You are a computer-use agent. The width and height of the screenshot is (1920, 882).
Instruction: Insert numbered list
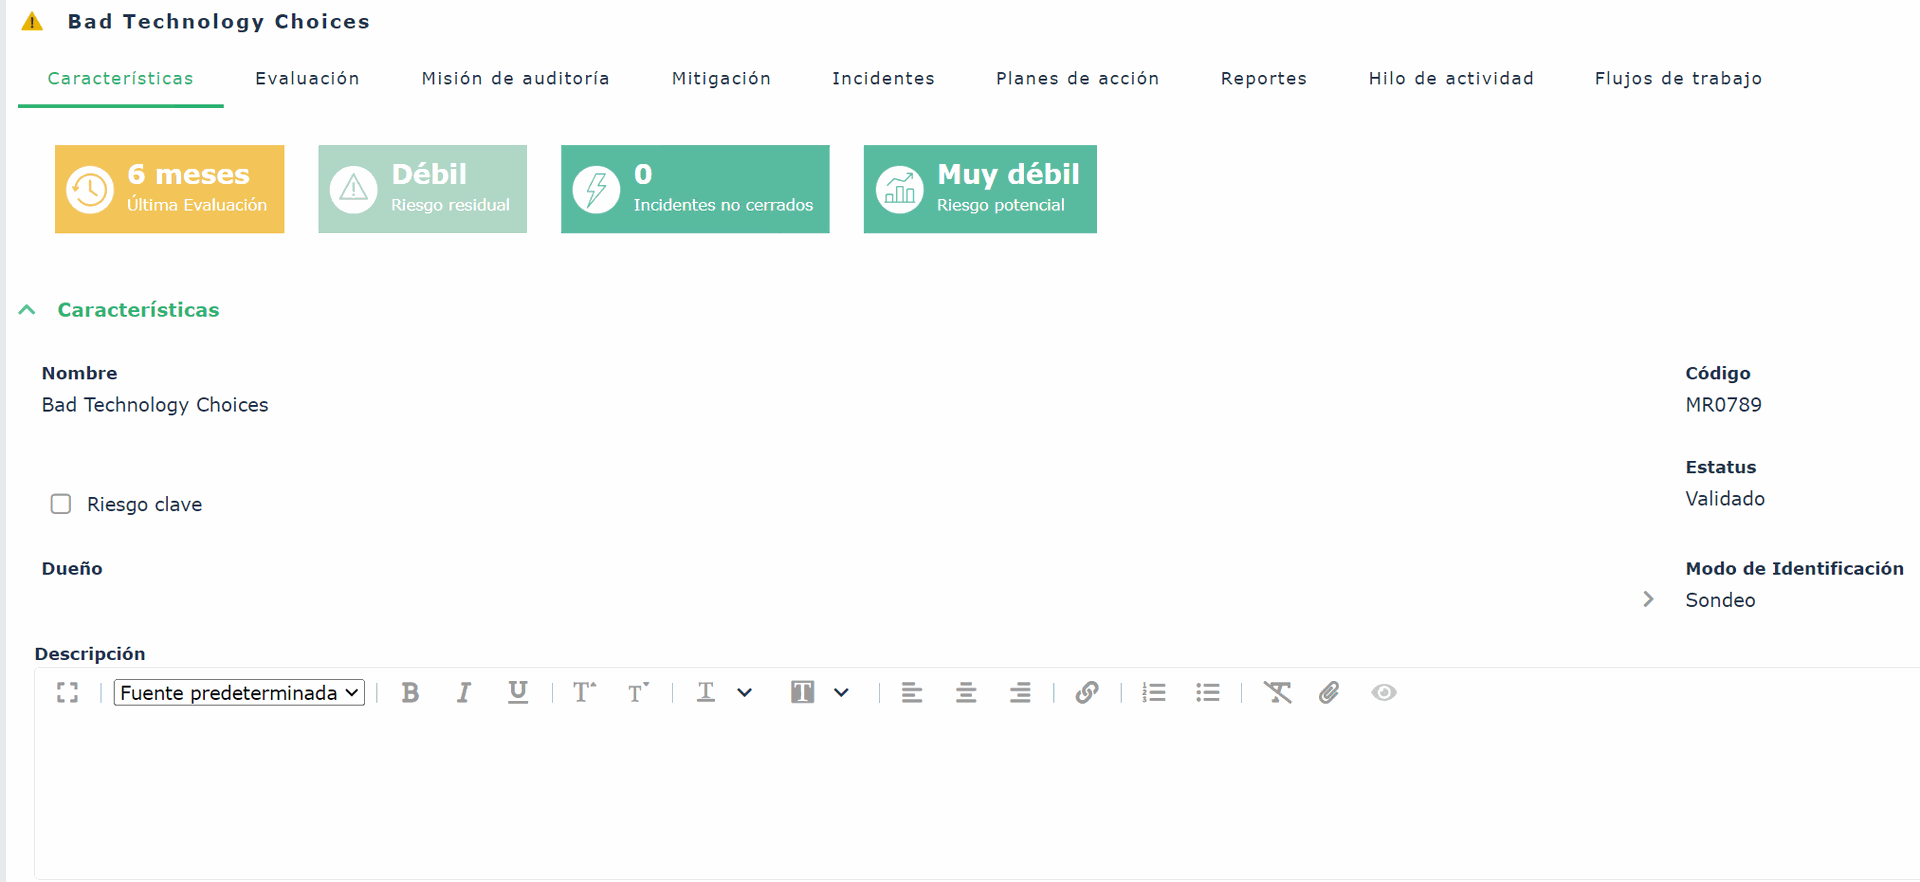[x=1154, y=692]
